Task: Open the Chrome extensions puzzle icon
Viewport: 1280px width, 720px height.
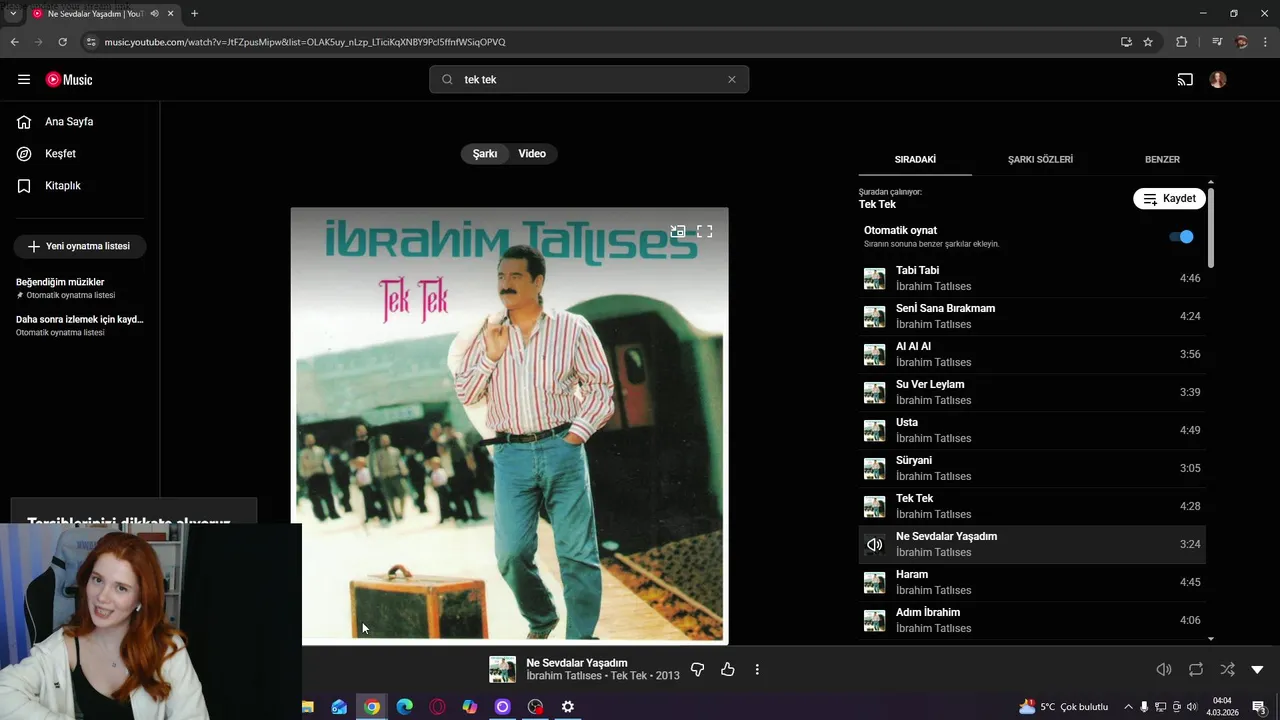Action: coord(1181,42)
